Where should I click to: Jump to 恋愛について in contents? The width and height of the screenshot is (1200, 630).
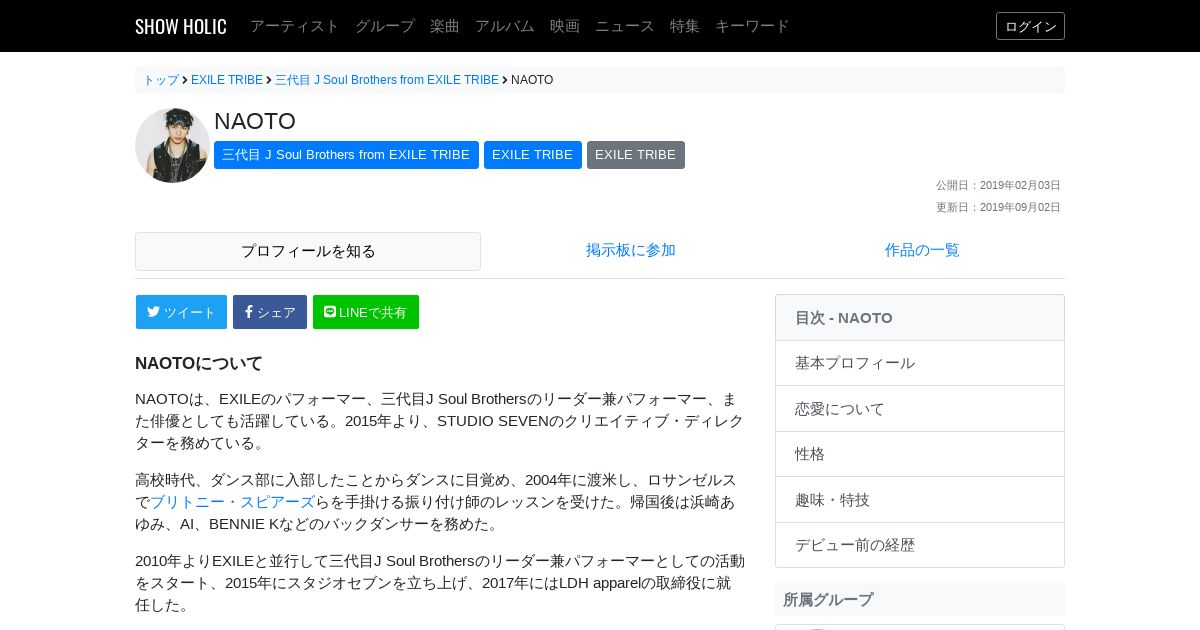click(x=920, y=409)
